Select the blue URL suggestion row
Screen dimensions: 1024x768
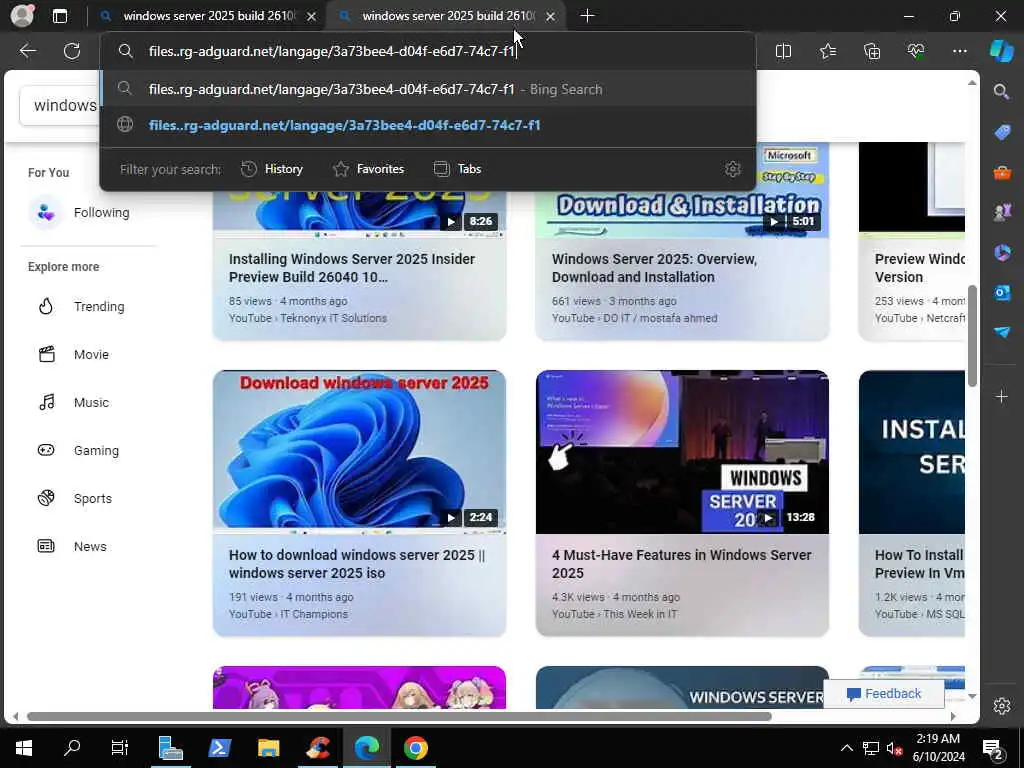[x=428, y=125]
